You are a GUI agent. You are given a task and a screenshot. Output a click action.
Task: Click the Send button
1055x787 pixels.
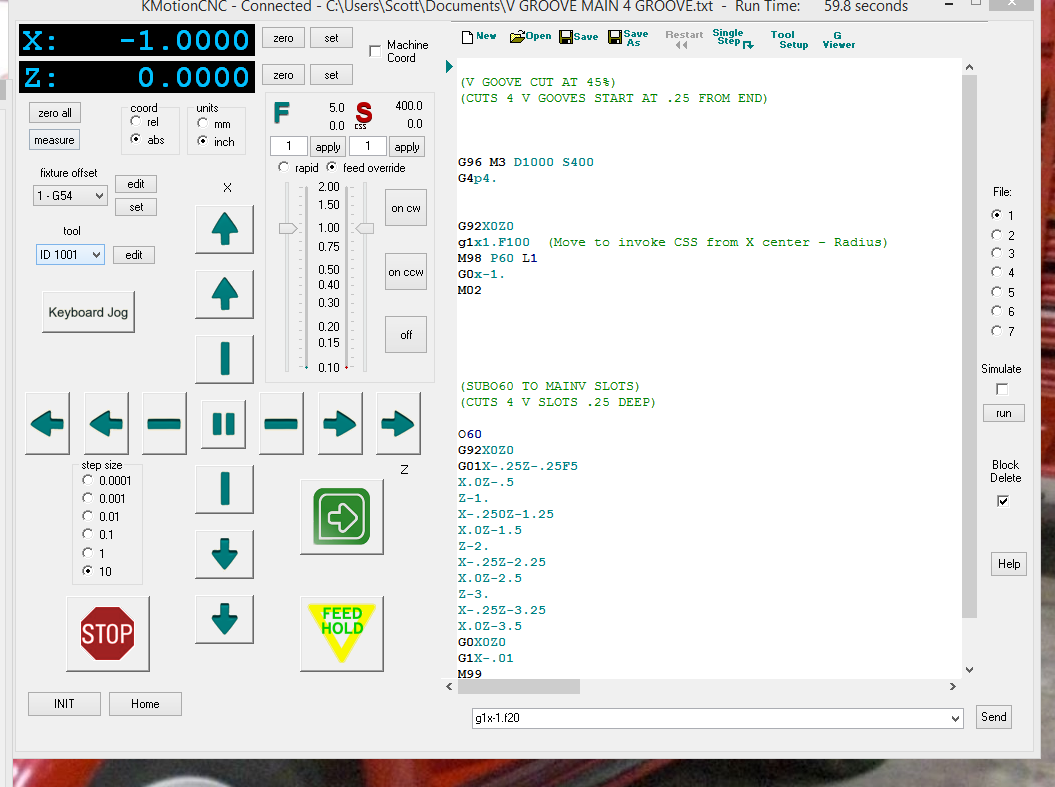point(993,717)
